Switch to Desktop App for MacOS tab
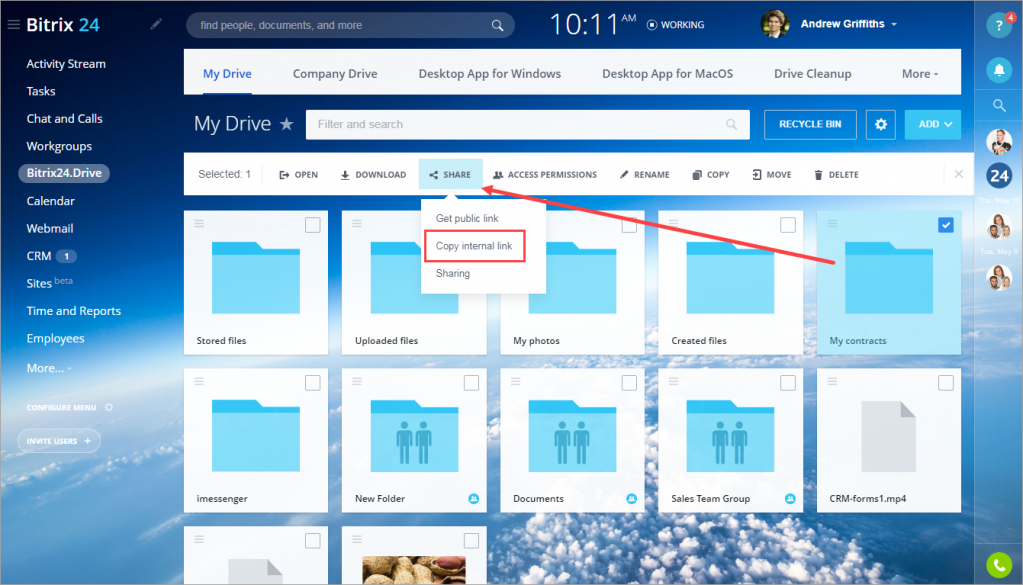 (x=667, y=74)
